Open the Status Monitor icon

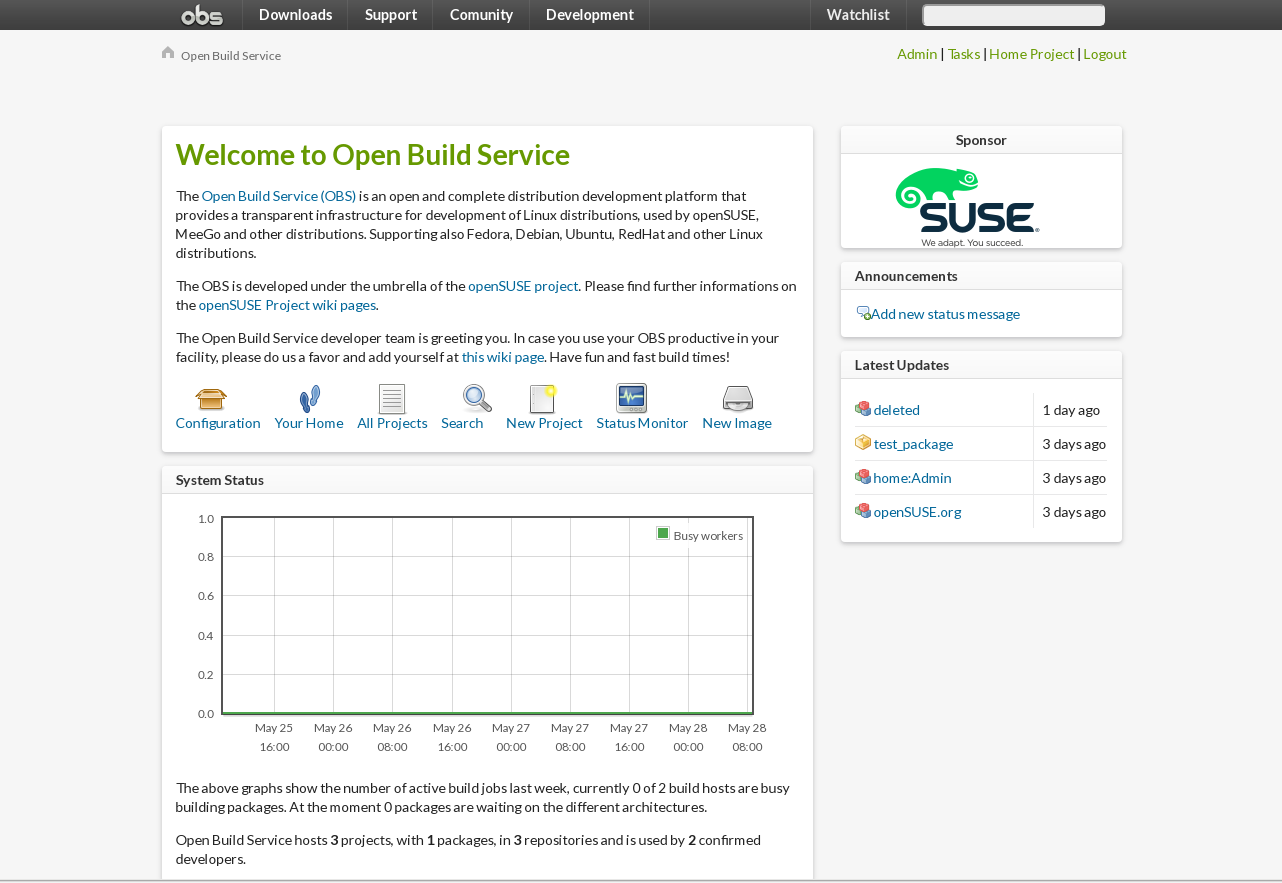631,398
